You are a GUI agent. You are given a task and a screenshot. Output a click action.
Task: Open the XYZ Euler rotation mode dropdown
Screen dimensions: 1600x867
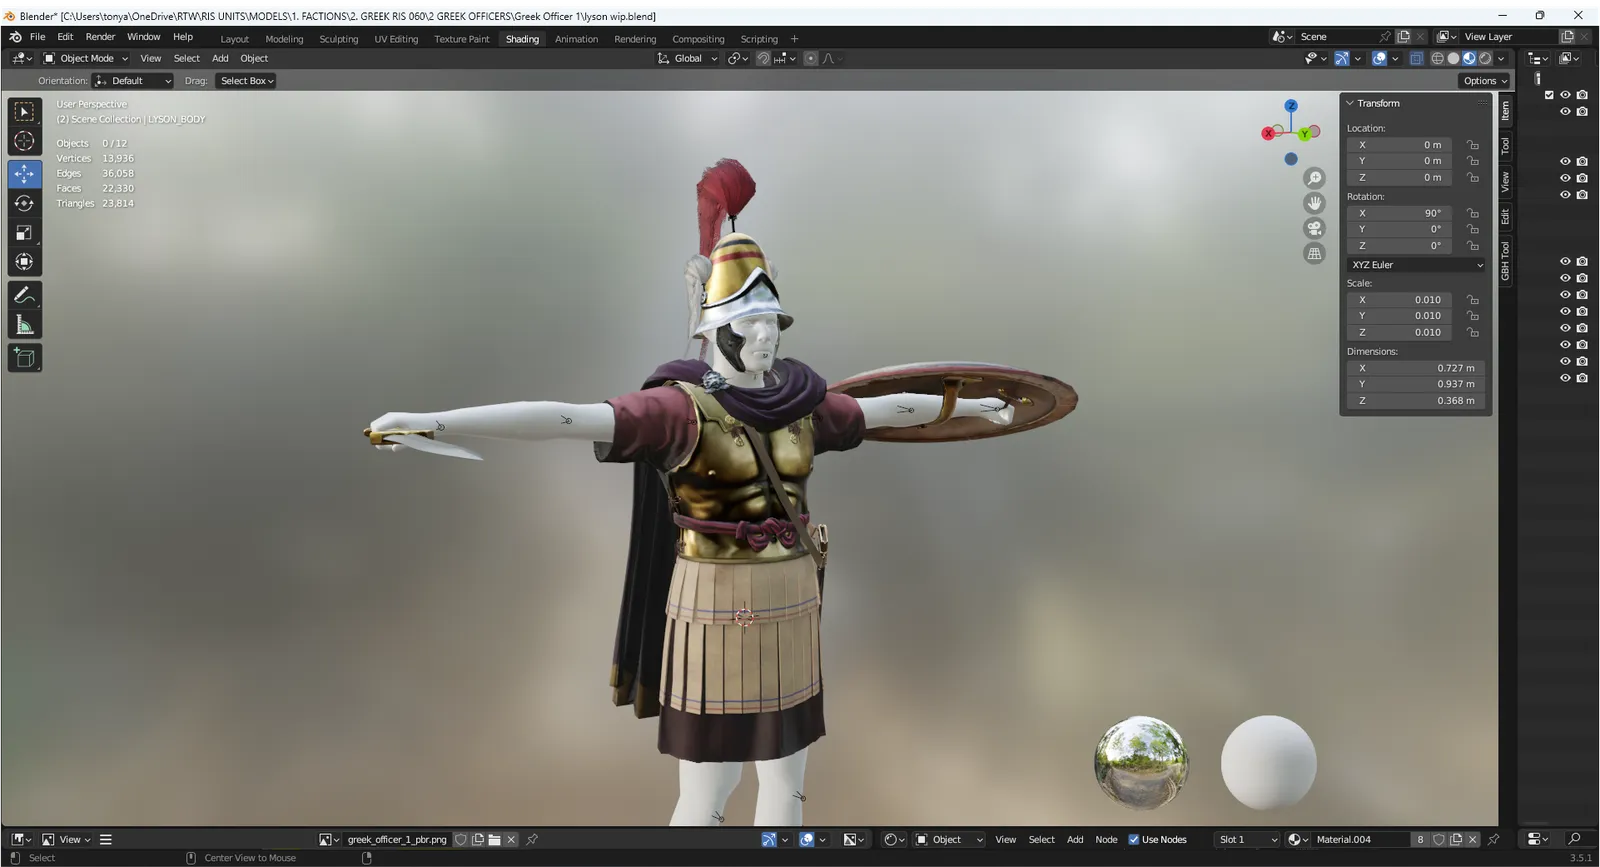[x=1416, y=265]
